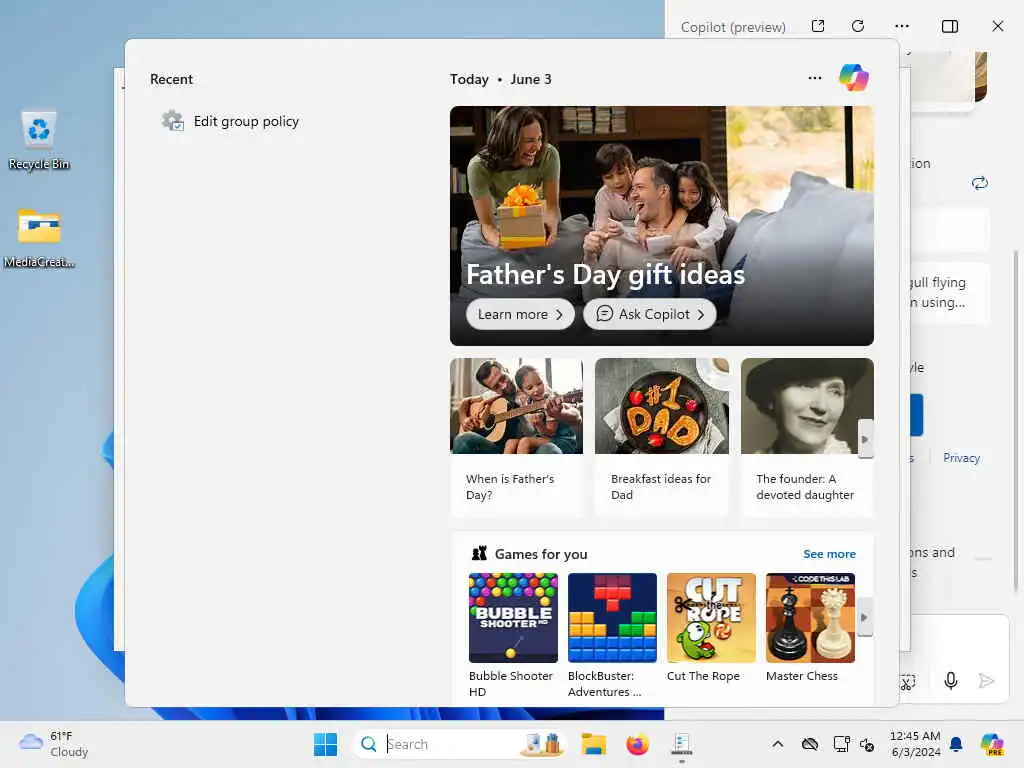Image resolution: width=1024 pixels, height=768 pixels.
Task: Open Firefox from taskbar
Action: click(637, 744)
